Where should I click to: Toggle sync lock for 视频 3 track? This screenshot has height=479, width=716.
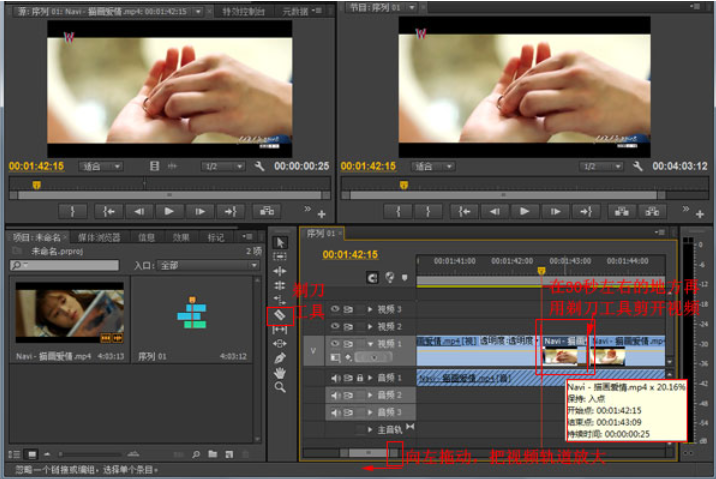[x=348, y=309]
